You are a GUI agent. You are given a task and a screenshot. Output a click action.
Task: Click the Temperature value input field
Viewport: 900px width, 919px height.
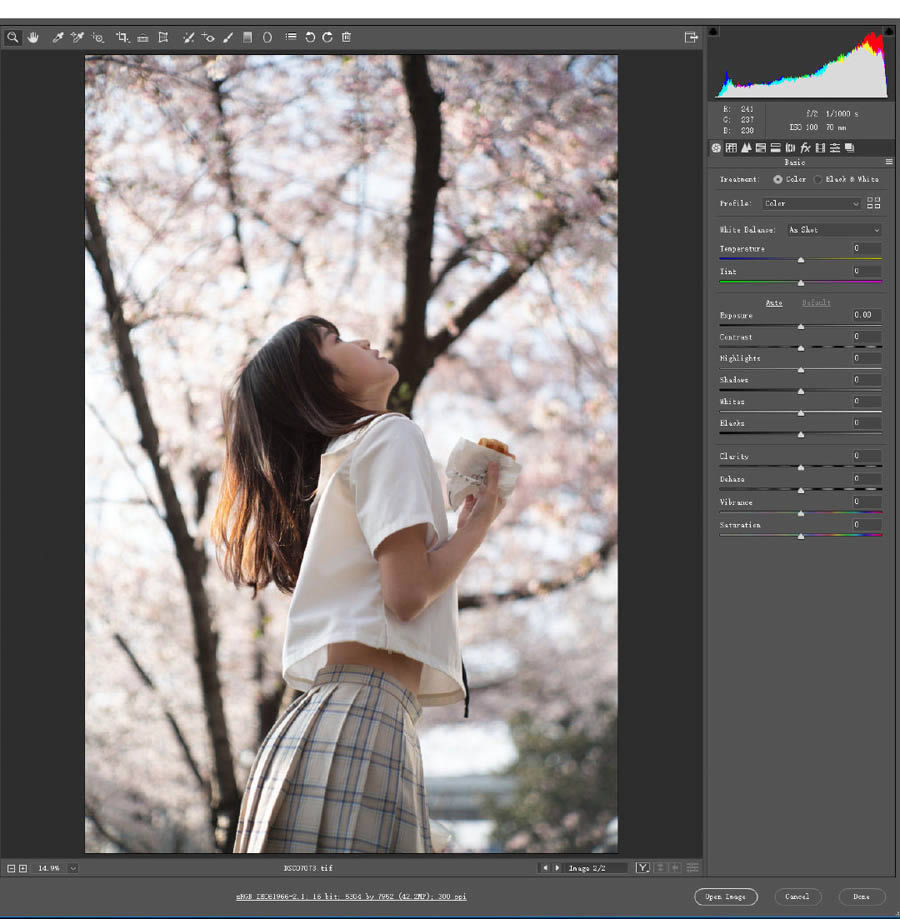click(866, 249)
